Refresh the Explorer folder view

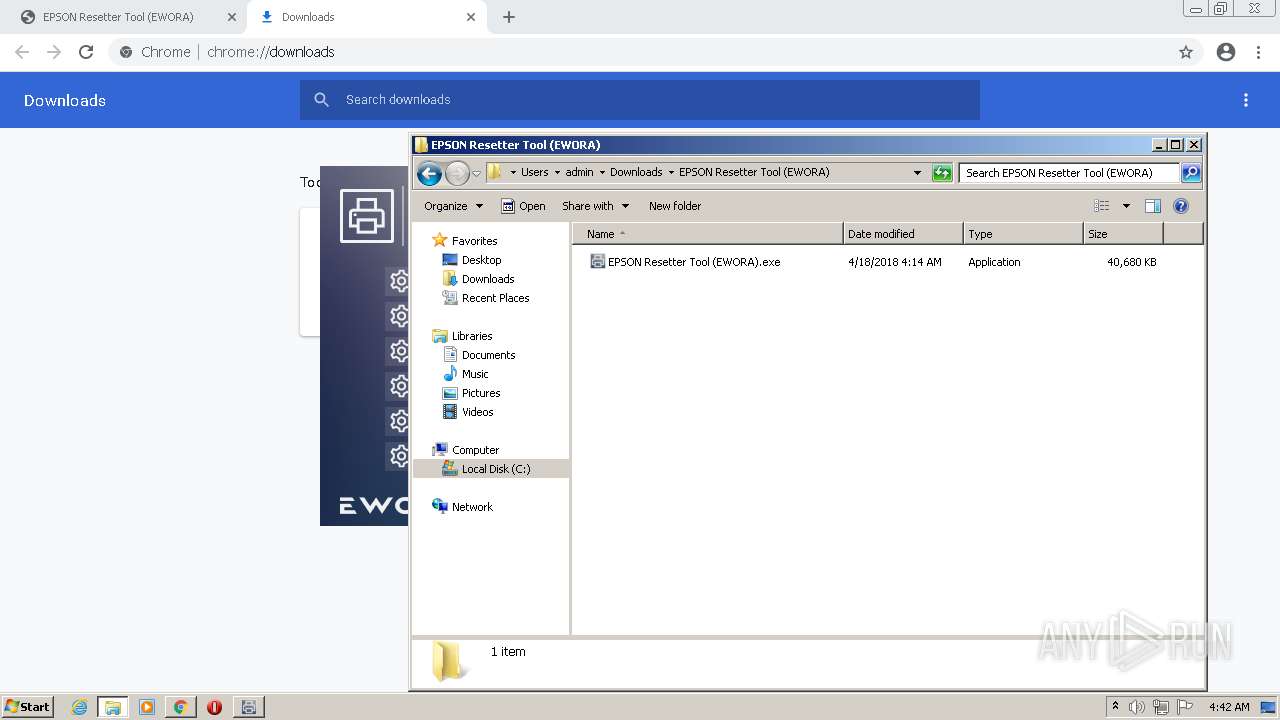[942, 173]
